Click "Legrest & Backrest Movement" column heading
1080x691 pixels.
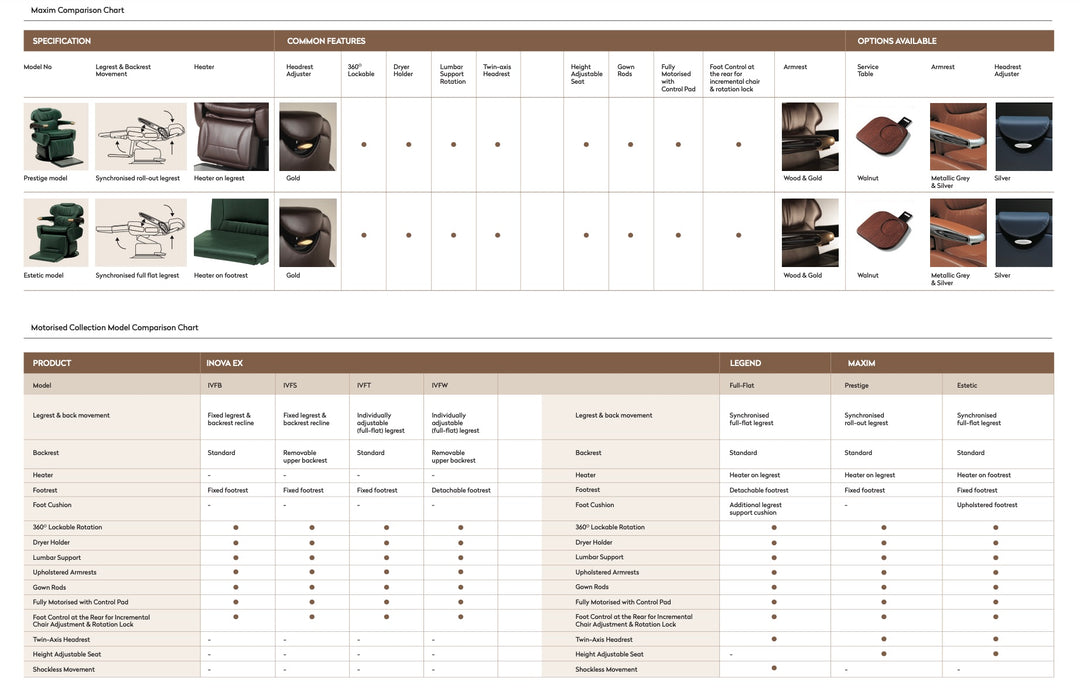pyautogui.click(x=123, y=70)
